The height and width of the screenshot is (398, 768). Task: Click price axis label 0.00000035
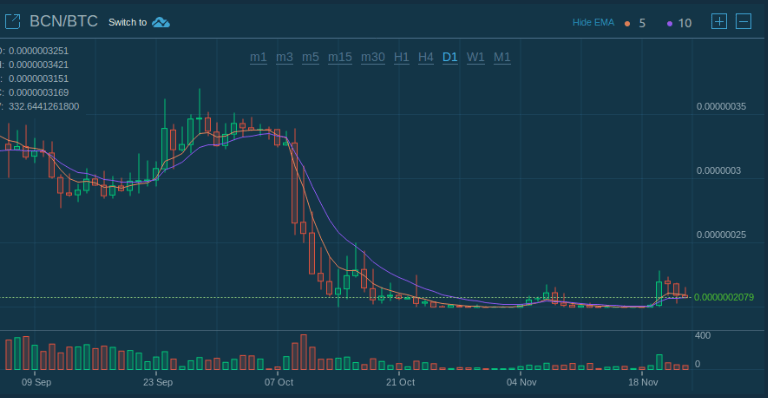tap(721, 107)
